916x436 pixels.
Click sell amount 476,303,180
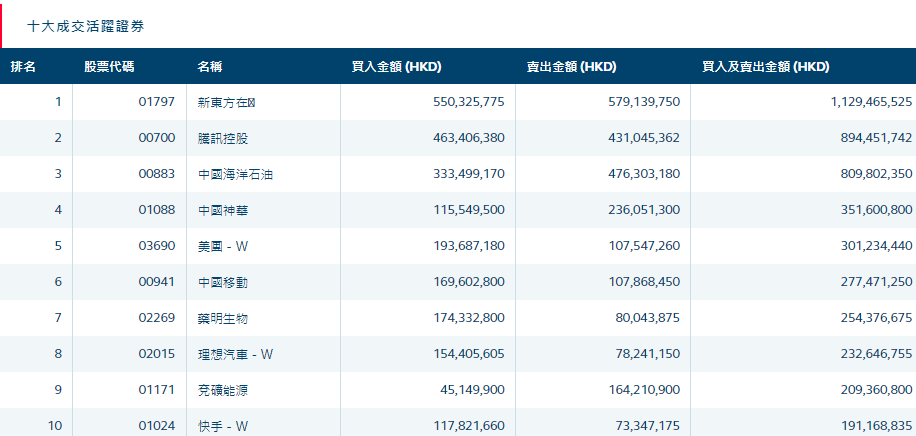[x=644, y=174]
